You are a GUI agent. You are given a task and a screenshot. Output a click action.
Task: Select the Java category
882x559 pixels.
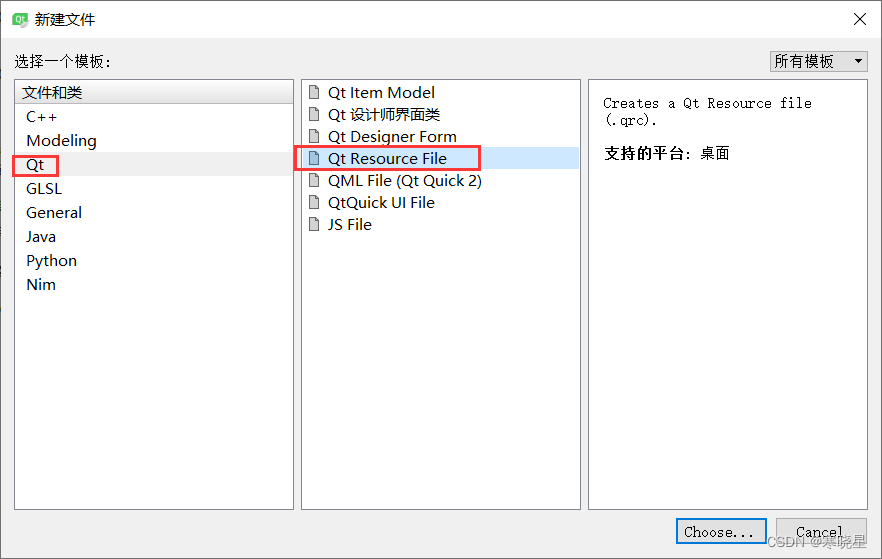click(154, 237)
